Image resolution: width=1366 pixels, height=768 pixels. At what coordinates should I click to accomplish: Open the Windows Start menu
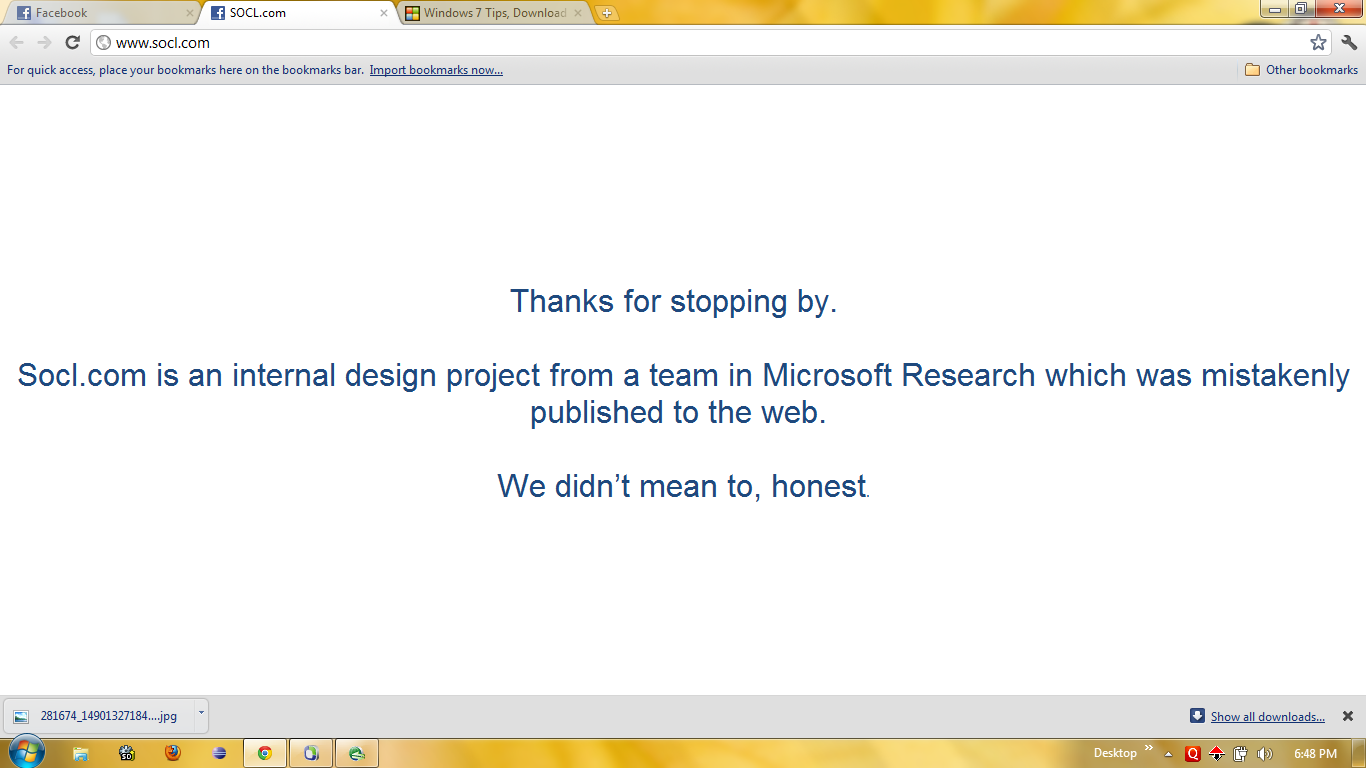[x=26, y=753]
